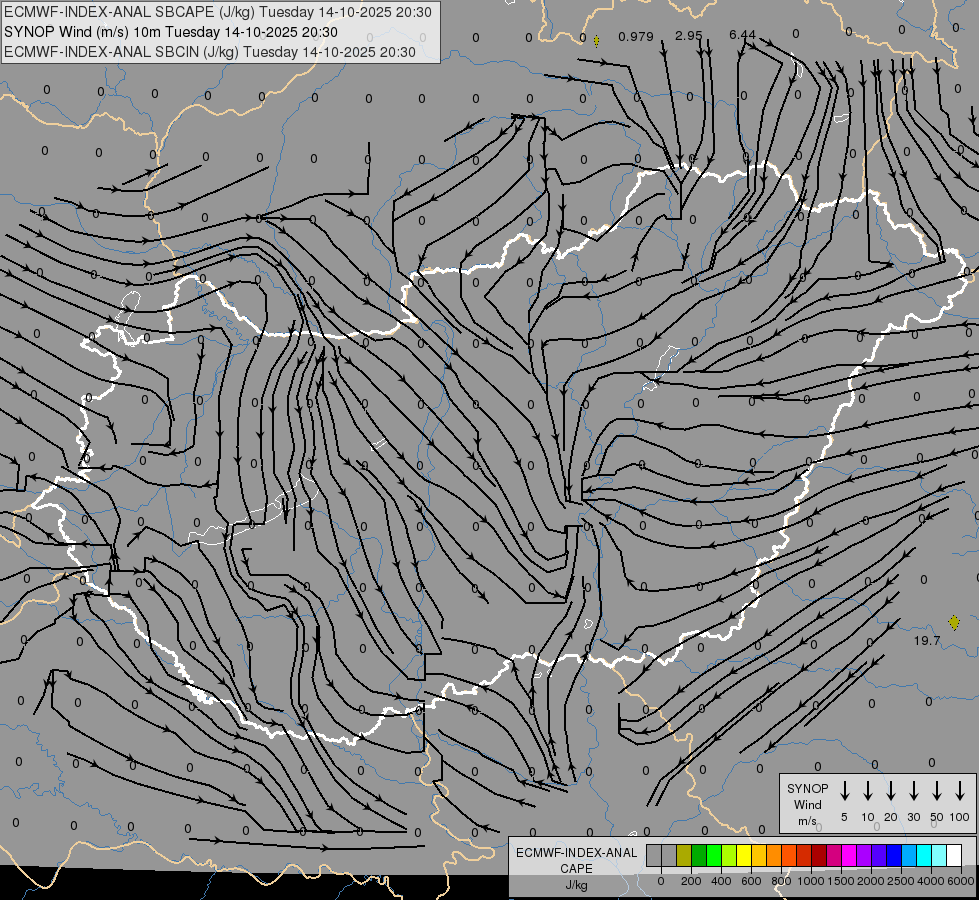The height and width of the screenshot is (900, 979).
Task: Click the wind arrow above the 5 label
Action: (x=845, y=790)
